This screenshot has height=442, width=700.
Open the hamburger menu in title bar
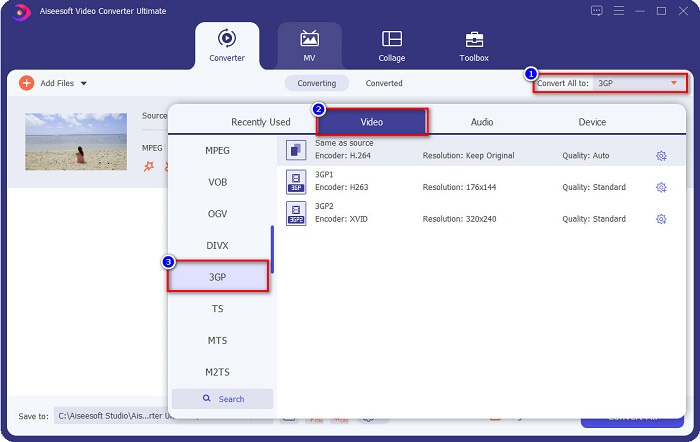619,11
